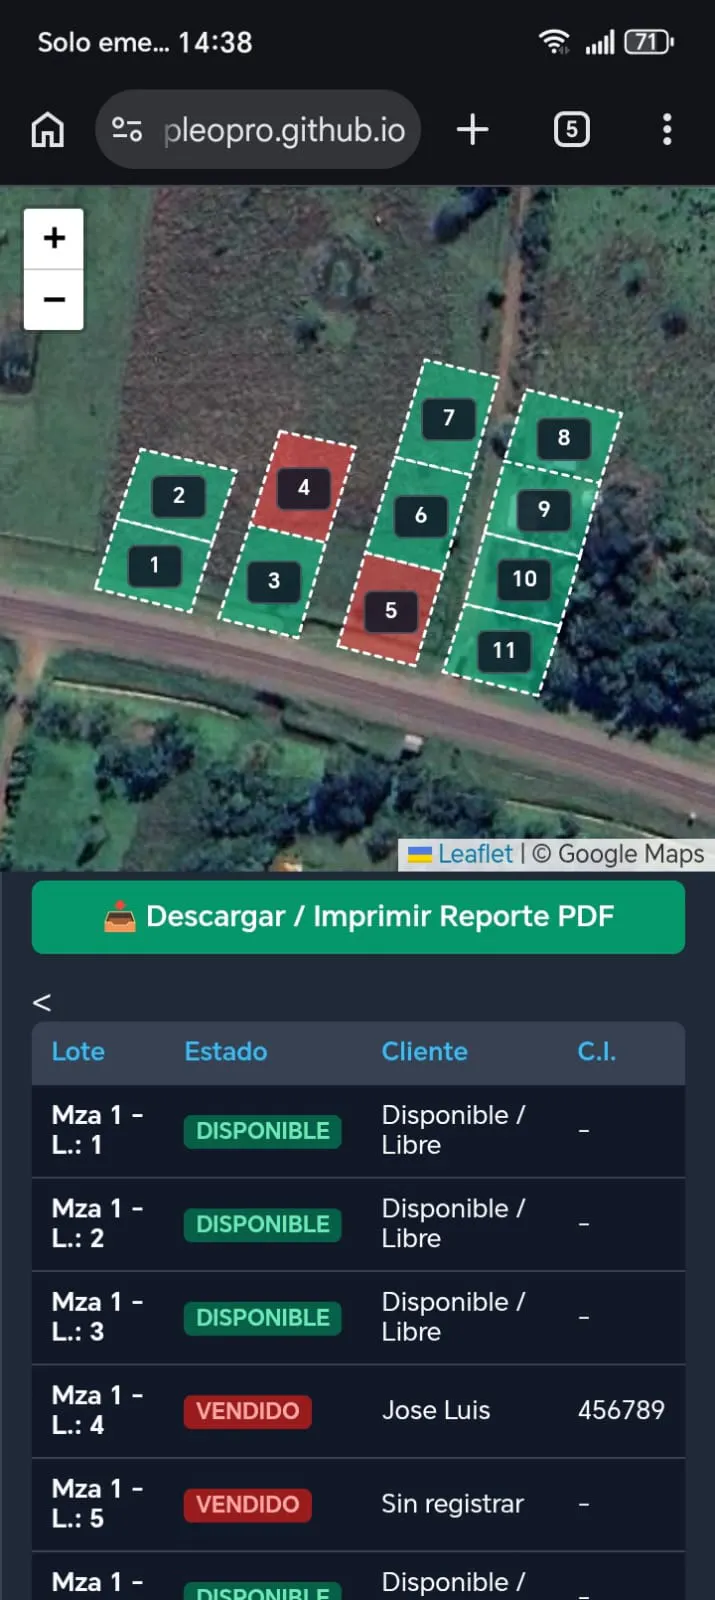
Task: Select lot 6 marker on map
Action: pos(421,515)
